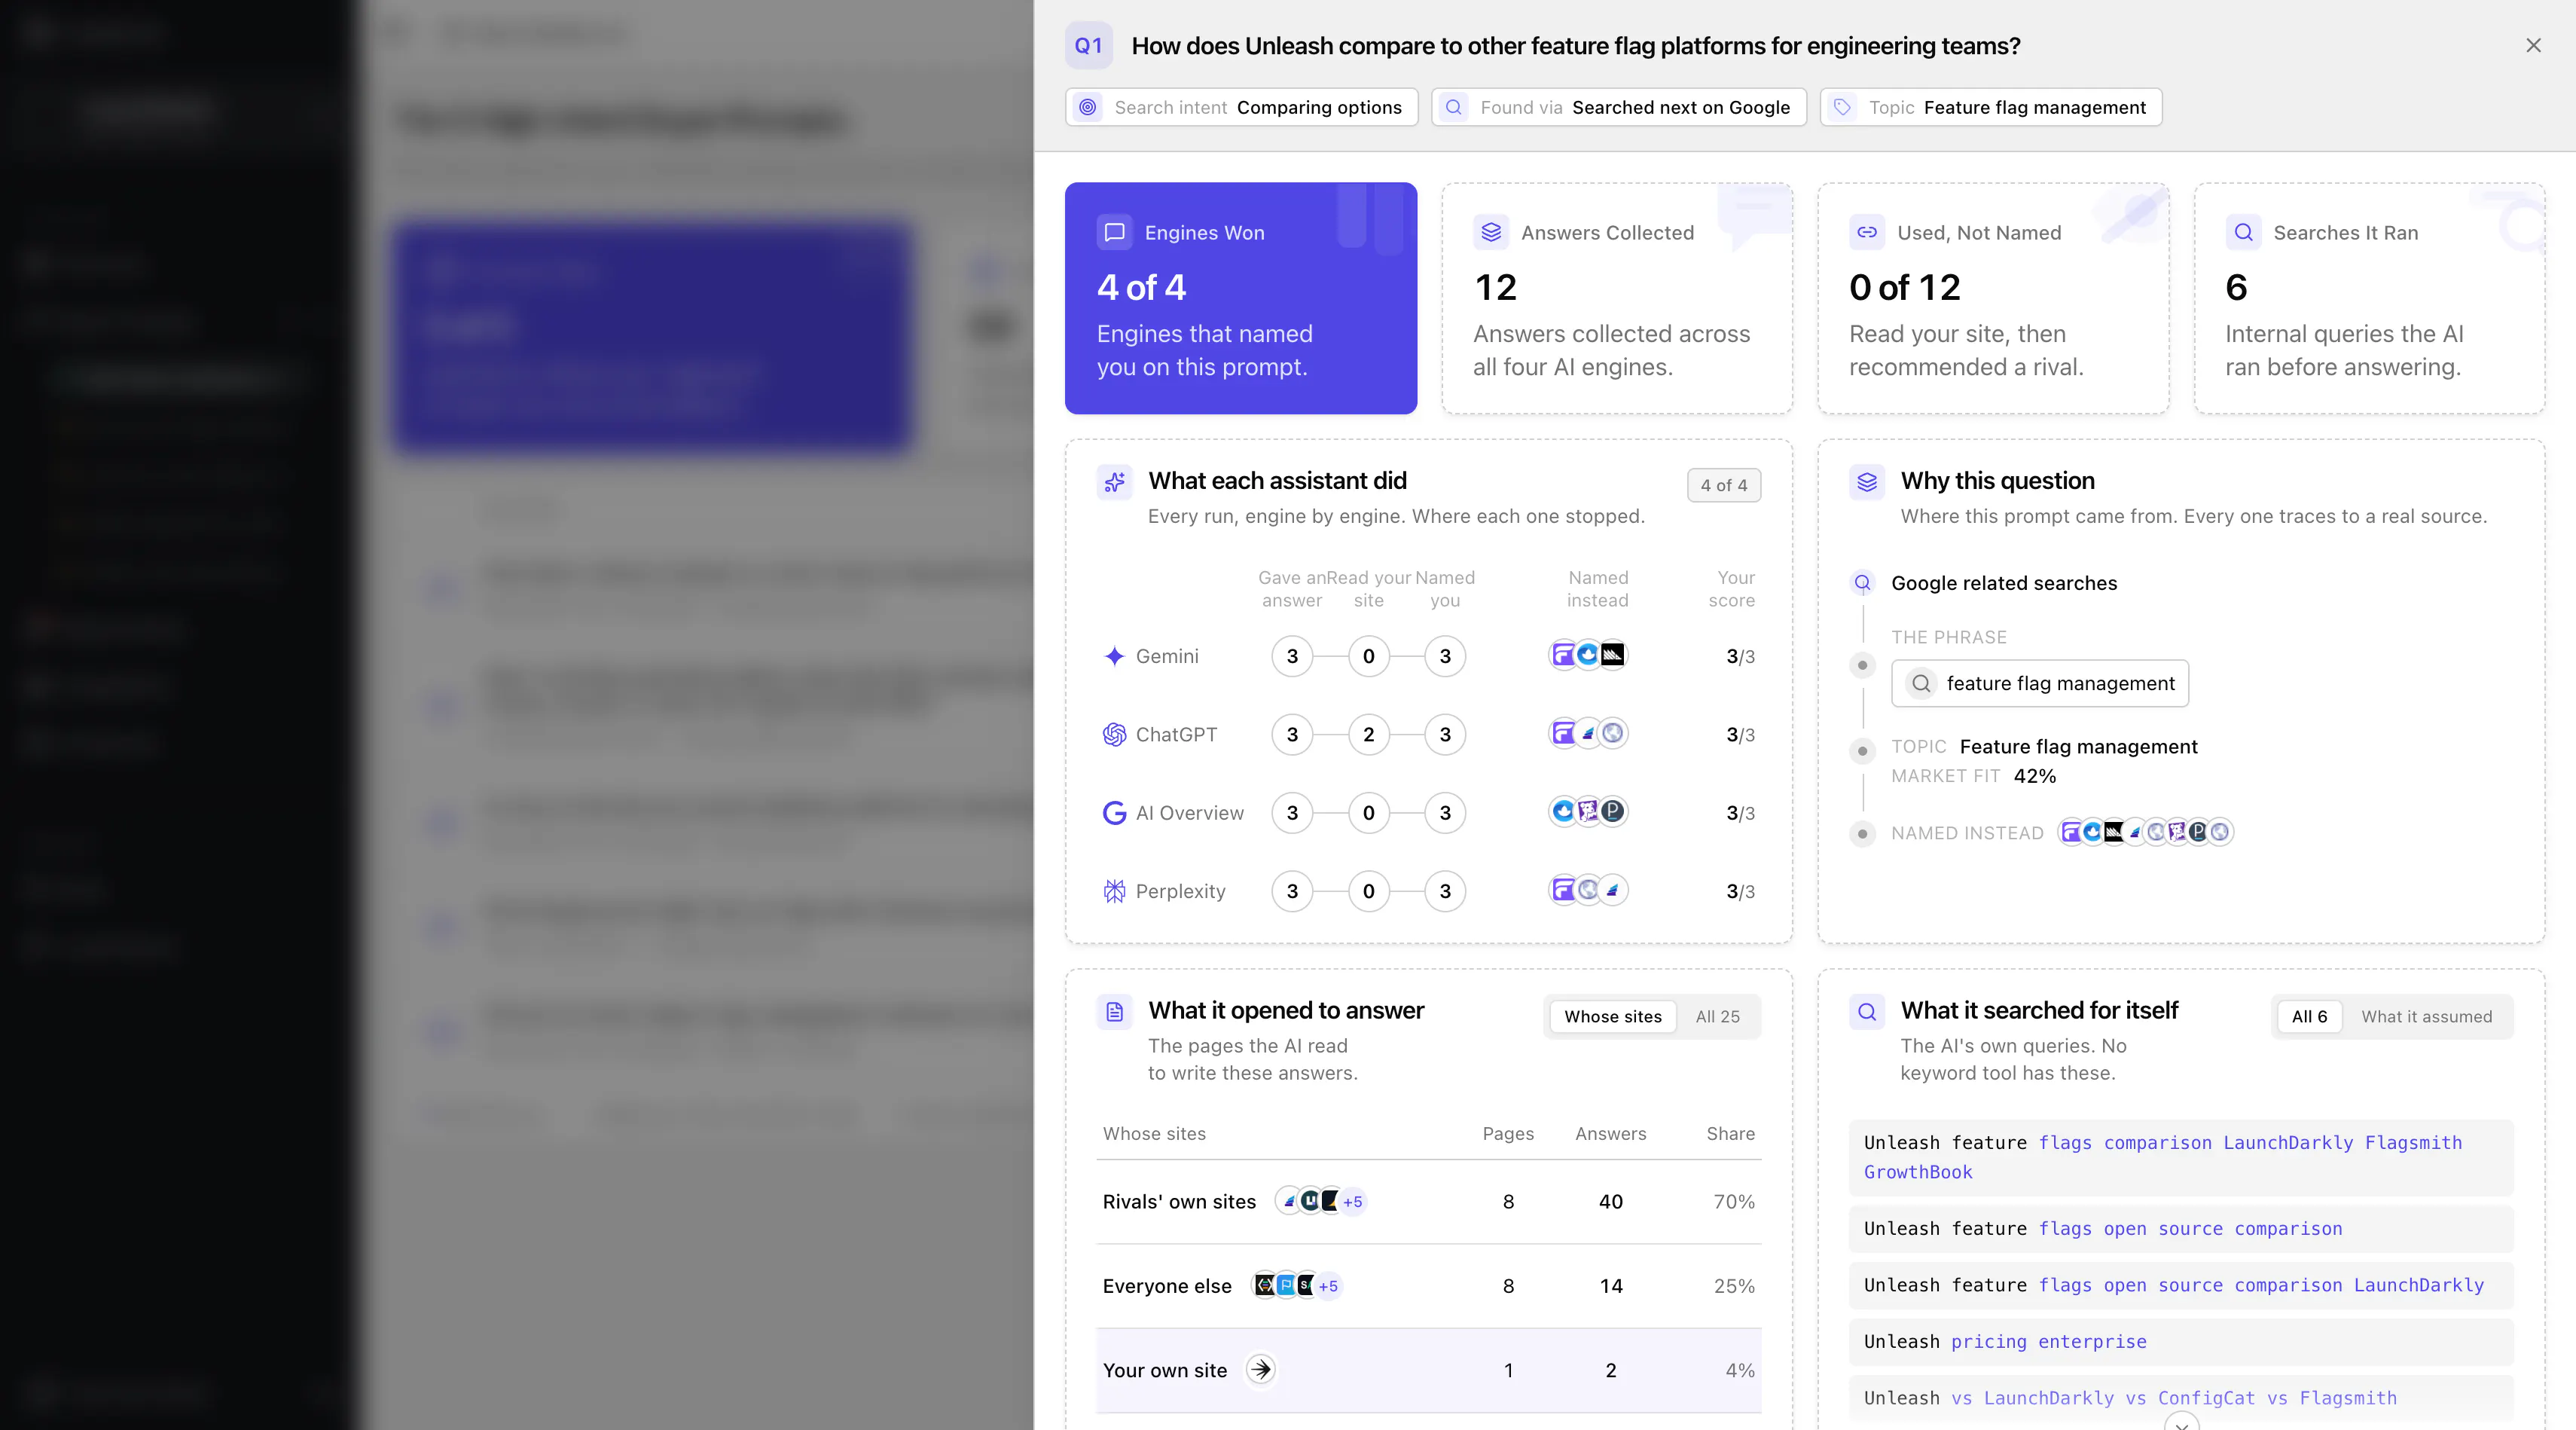This screenshot has width=2576, height=1430.
Task: Click the Answers Collected layers icon
Action: pyautogui.click(x=1491, y=232)
